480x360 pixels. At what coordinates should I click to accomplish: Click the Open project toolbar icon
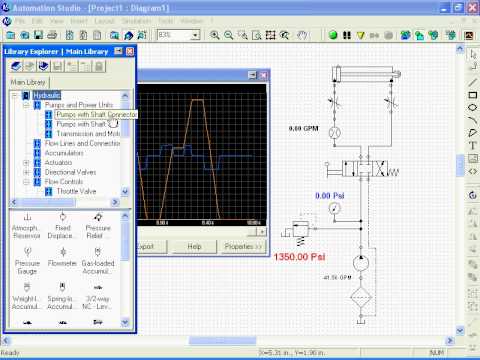pyautogui.click(x=25, y=35)
